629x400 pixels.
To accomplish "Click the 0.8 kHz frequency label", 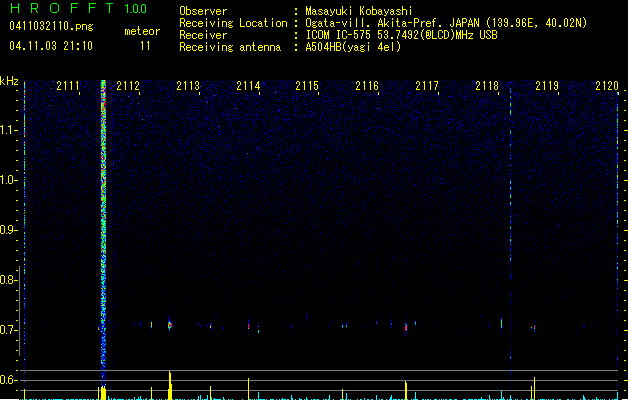I will point(8,280).
